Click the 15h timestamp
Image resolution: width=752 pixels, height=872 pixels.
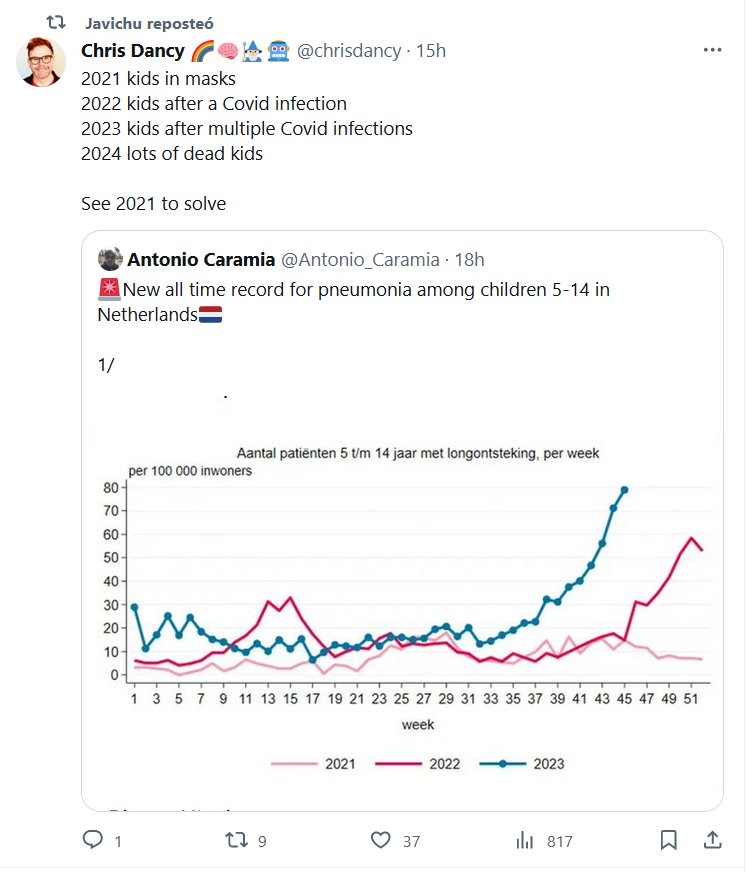pos(431,50)
